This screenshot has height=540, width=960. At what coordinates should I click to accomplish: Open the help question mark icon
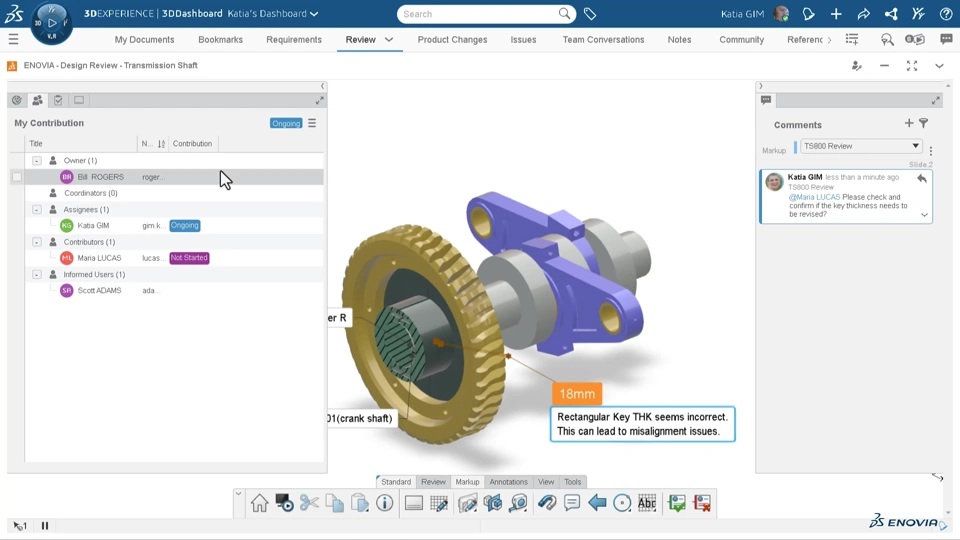click(x=946, y=13)
